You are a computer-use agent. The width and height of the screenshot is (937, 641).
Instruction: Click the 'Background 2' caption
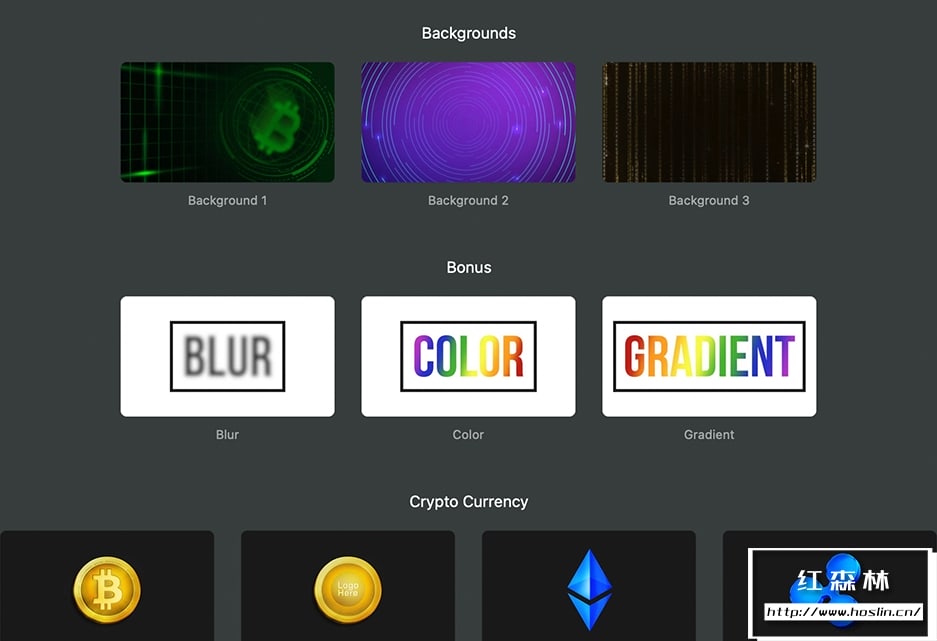pos(468,201)
